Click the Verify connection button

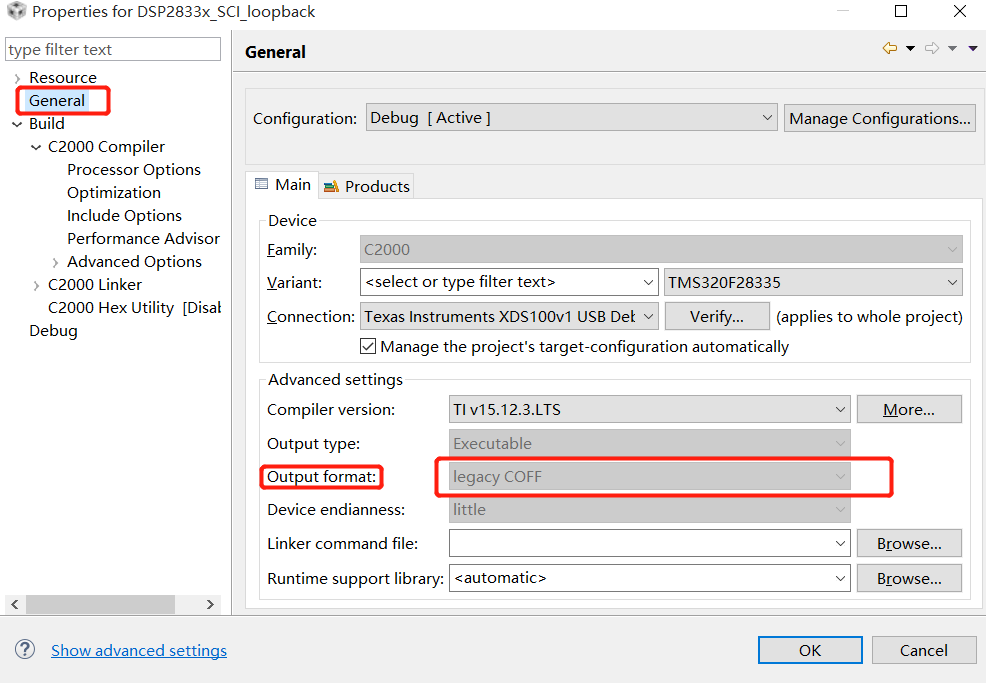point(717,316)
